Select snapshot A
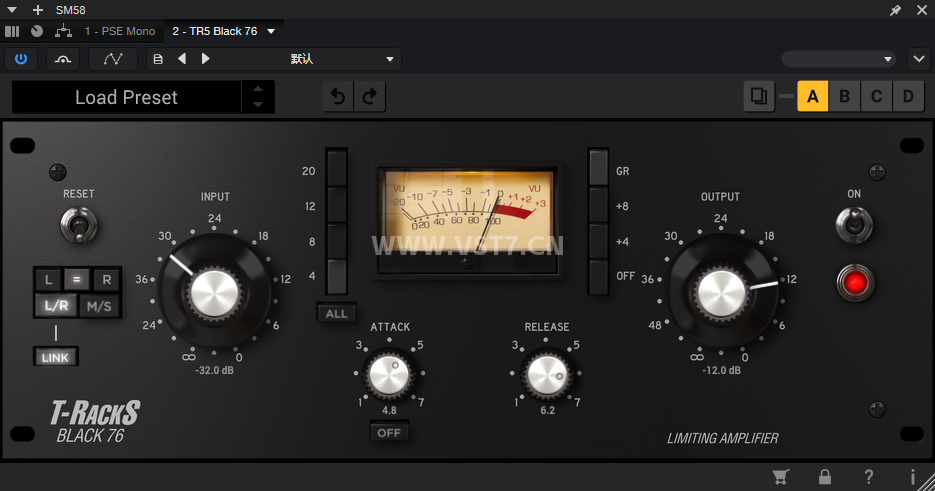935x491 pixels. 813,96
